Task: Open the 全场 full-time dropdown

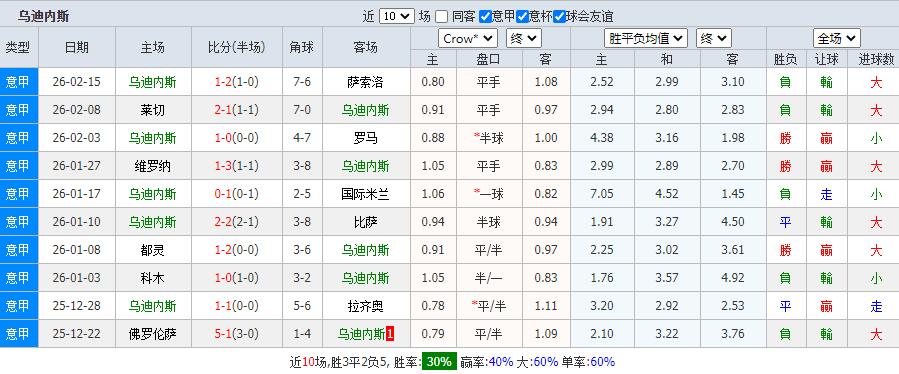Action: [837, 38]
